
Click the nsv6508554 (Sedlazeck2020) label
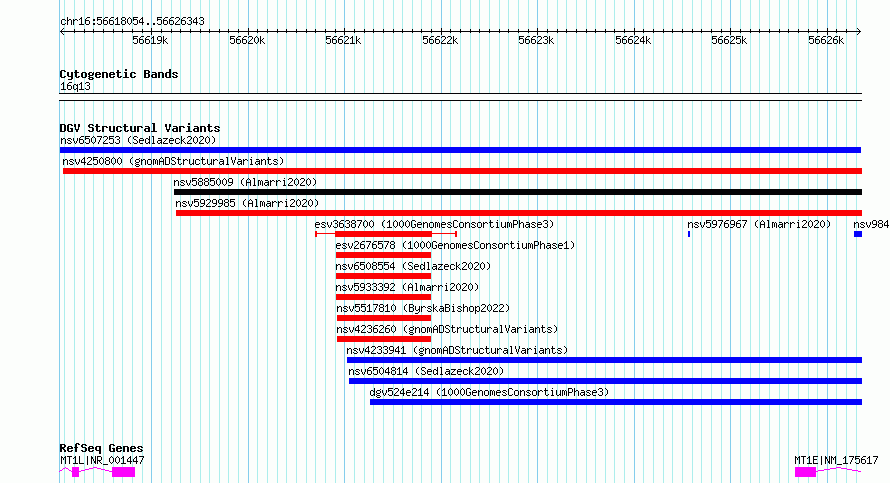[413, 266]
